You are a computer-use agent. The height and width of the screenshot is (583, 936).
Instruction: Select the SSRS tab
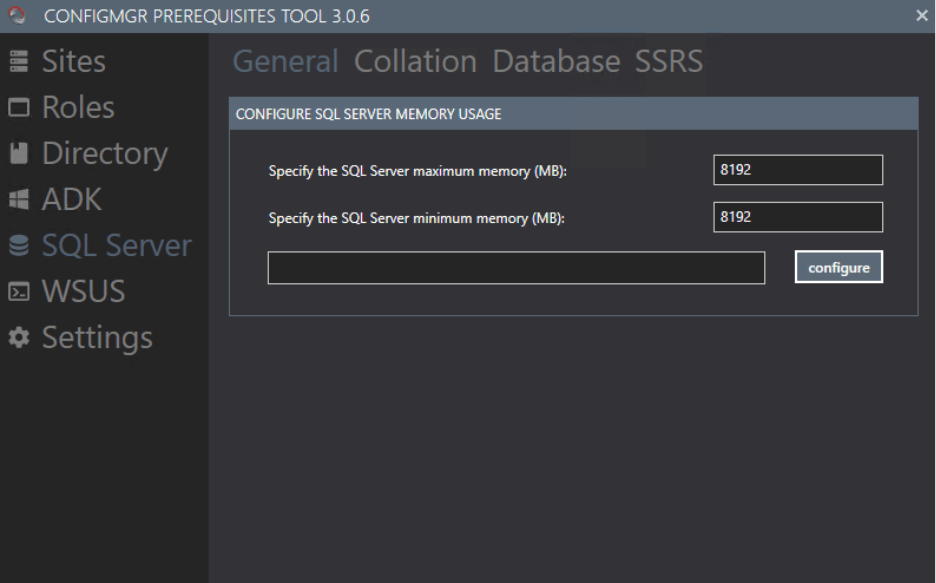668,61
